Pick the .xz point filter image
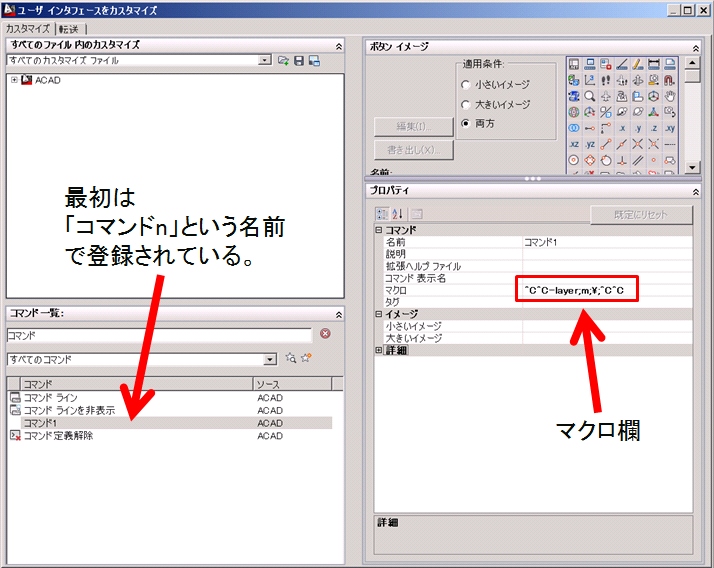This screenshot has height=568, width=714. (x=574, y=144)
